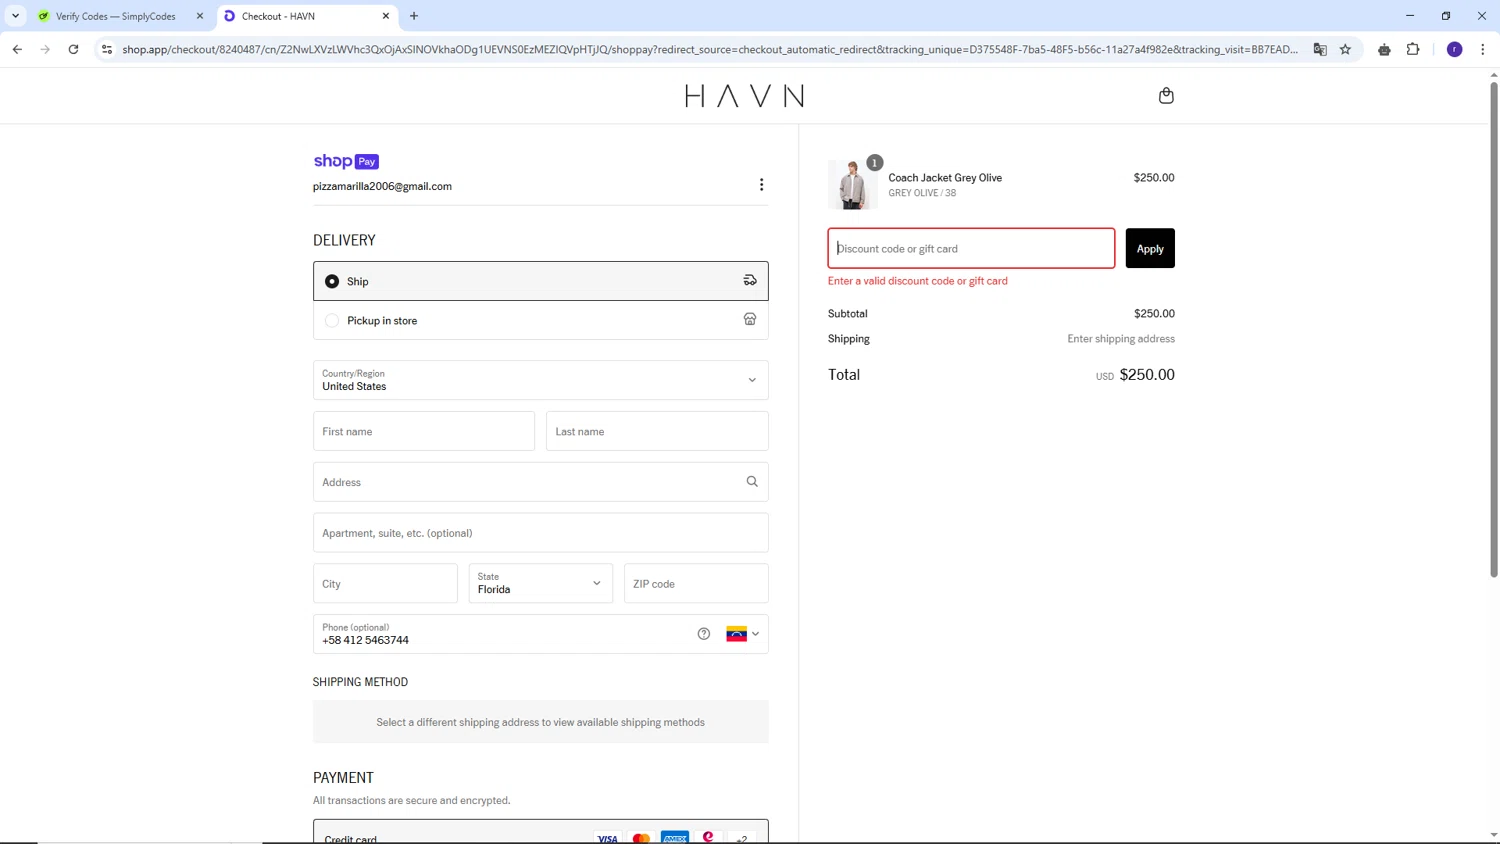Click the ZIP code field
This screenshot has height=844, width=1500.
[696, 584]
